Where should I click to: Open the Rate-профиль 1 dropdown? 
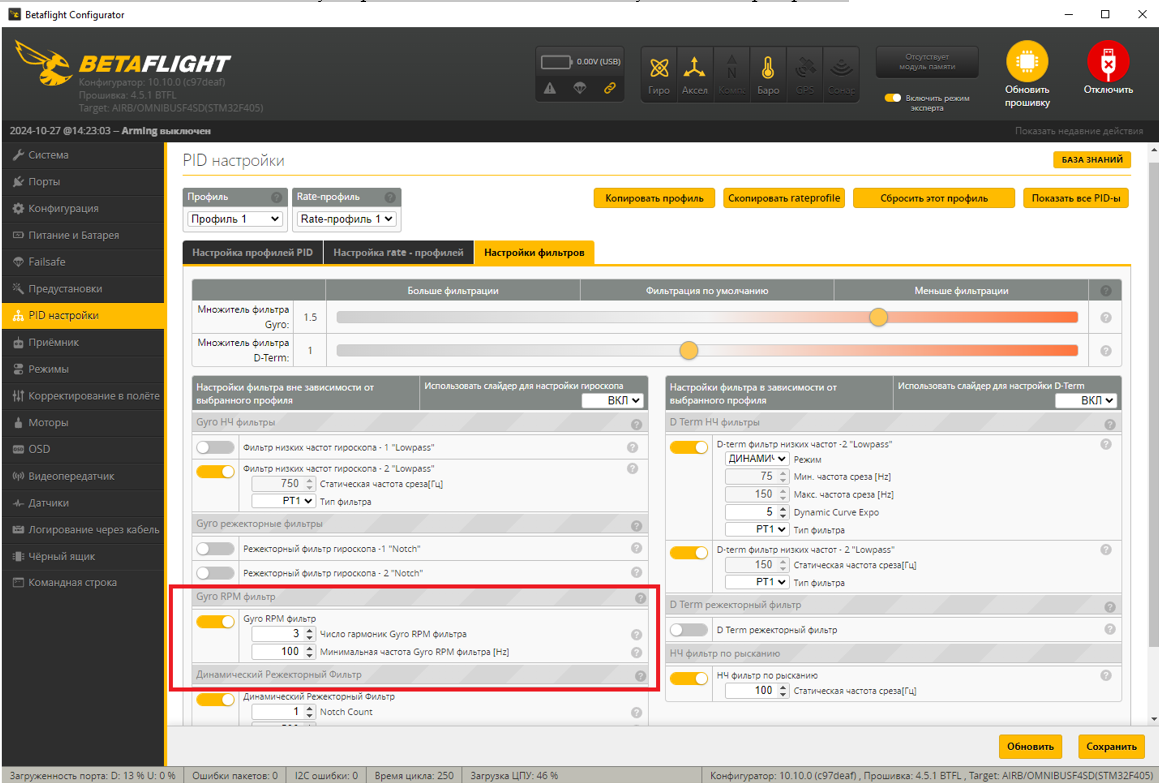(x=347, y=219)
